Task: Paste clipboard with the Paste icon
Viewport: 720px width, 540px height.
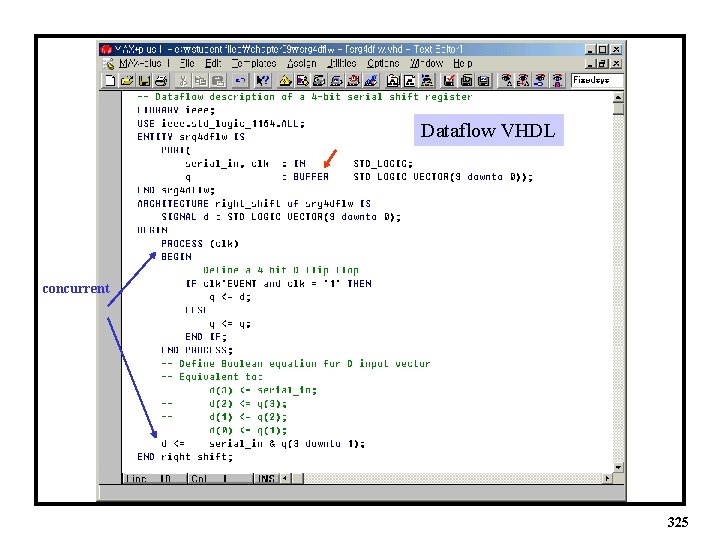Action: coord(218,81)
